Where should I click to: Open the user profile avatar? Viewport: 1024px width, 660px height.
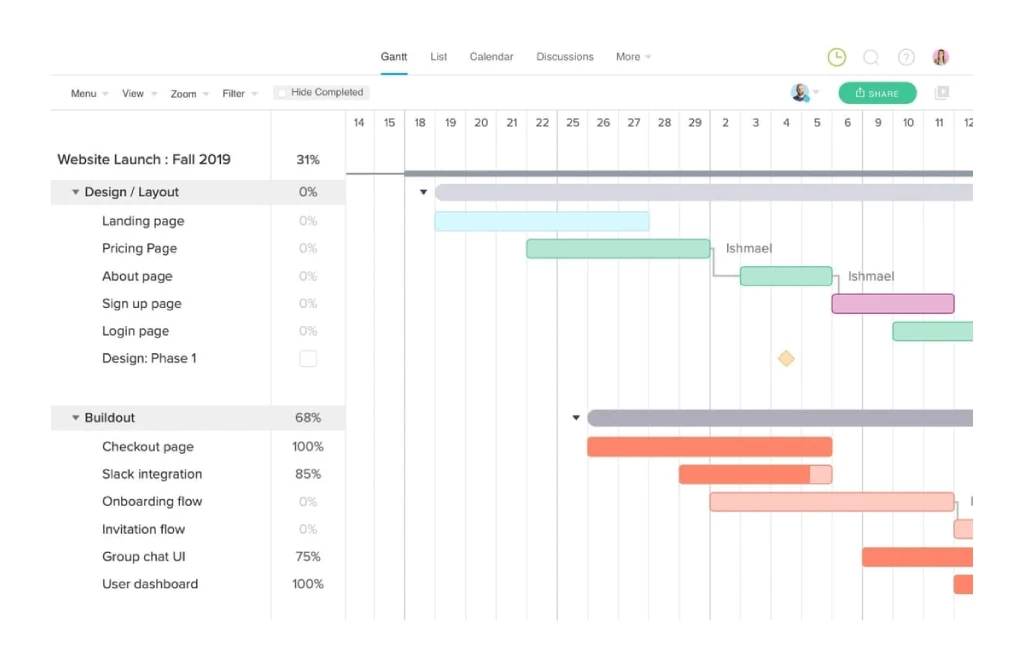(940, 57)
